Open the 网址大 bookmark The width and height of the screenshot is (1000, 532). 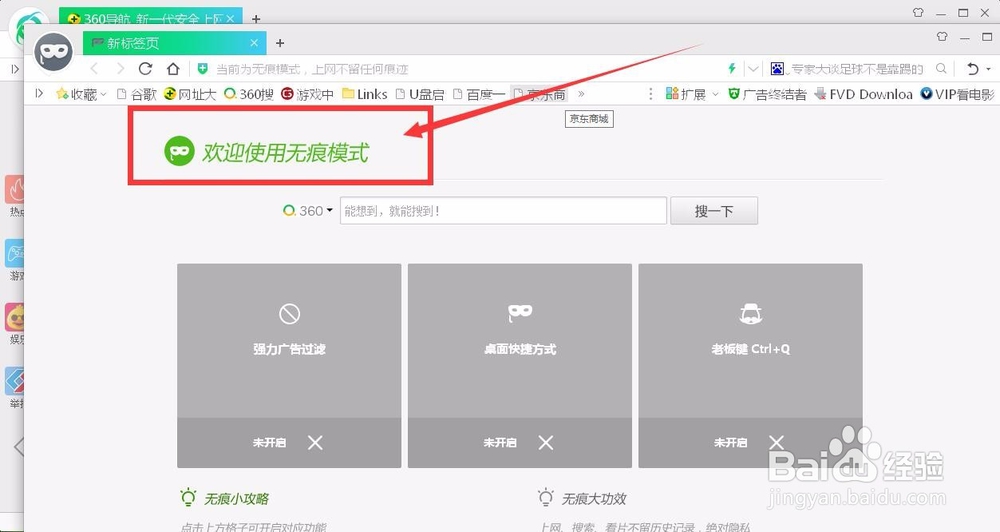(189, 94)
